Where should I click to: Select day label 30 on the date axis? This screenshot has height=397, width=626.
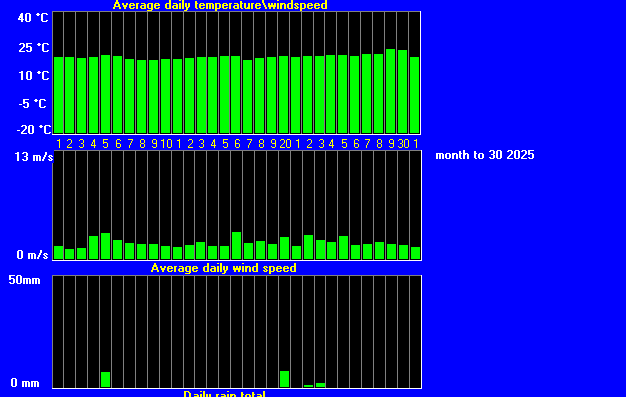(x=403, y=144)
